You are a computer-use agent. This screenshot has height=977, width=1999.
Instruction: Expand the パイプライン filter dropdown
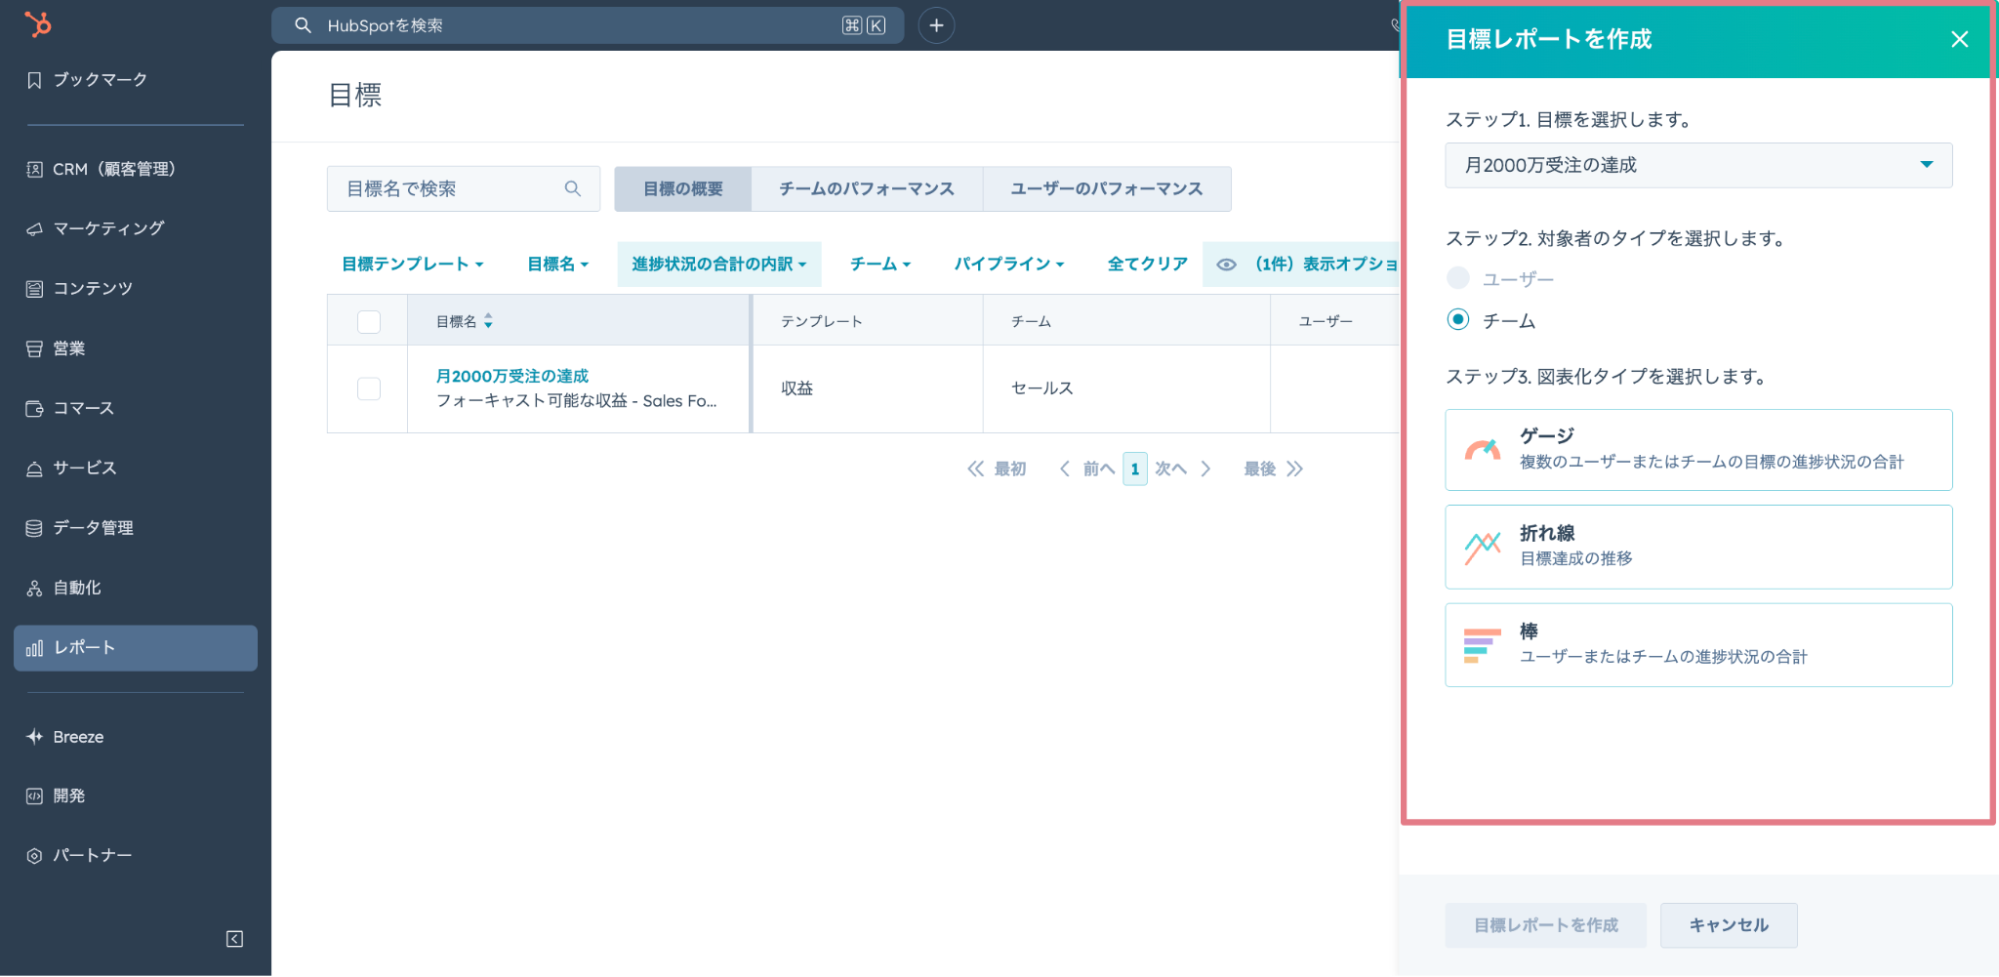click(x=1008, y=264)
